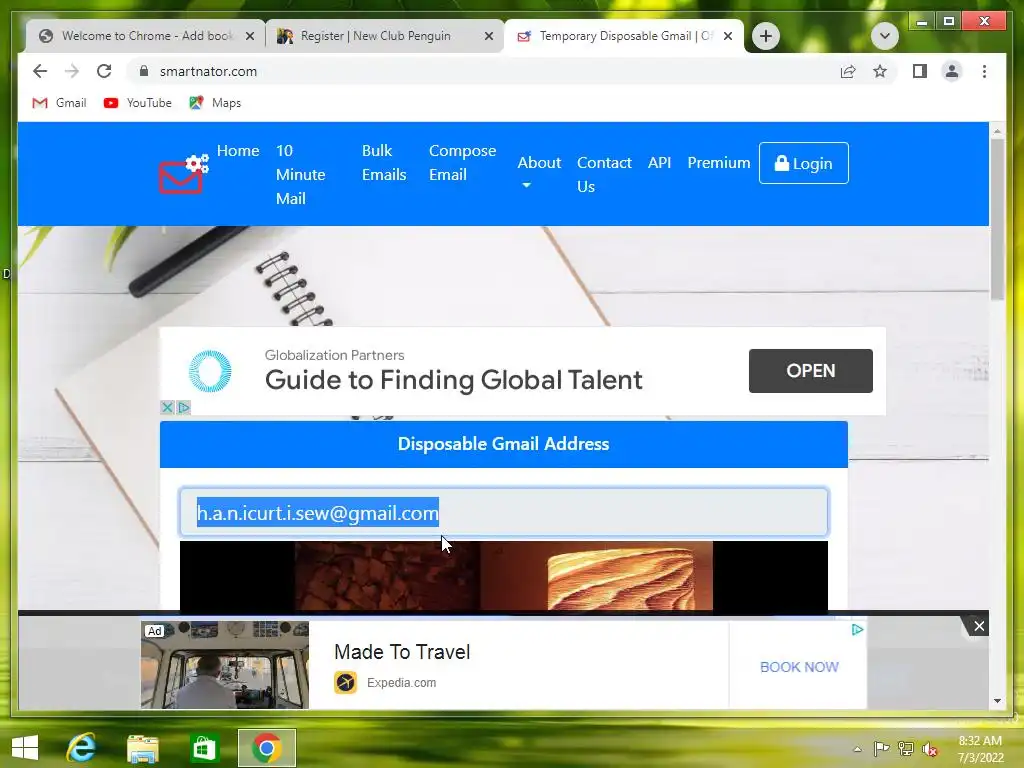Click the video ad thumbnail below the email

click(x=504, y=576)
